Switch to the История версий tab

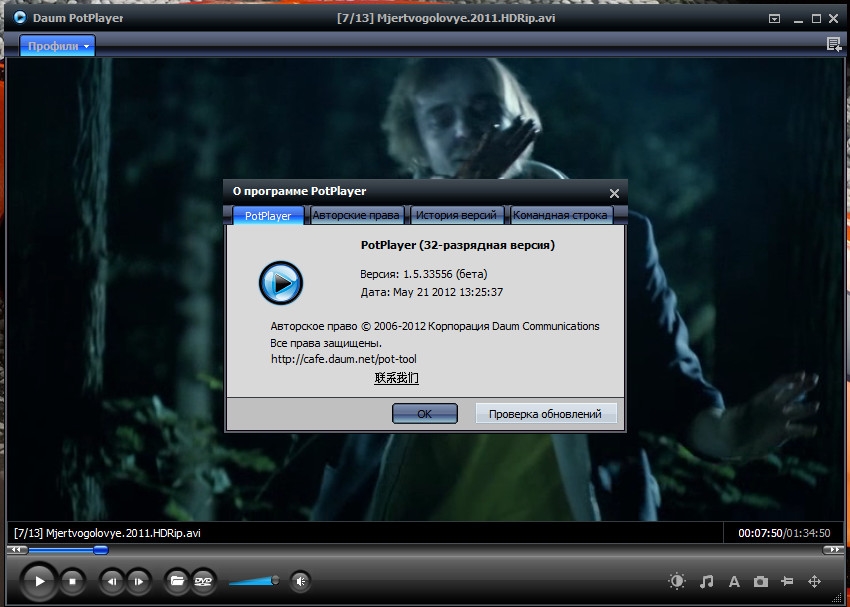coord(456,215)
